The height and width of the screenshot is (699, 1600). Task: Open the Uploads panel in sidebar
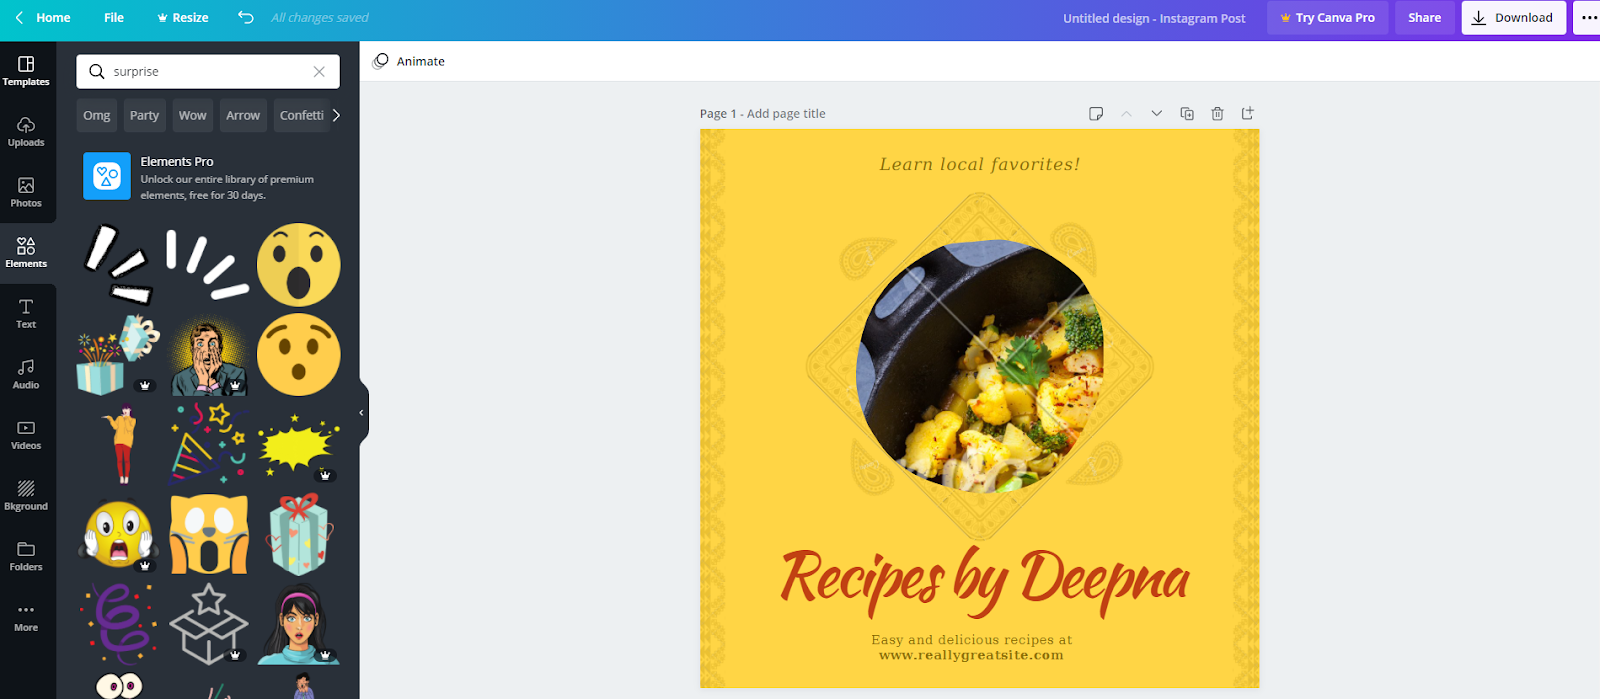point(26,131)
